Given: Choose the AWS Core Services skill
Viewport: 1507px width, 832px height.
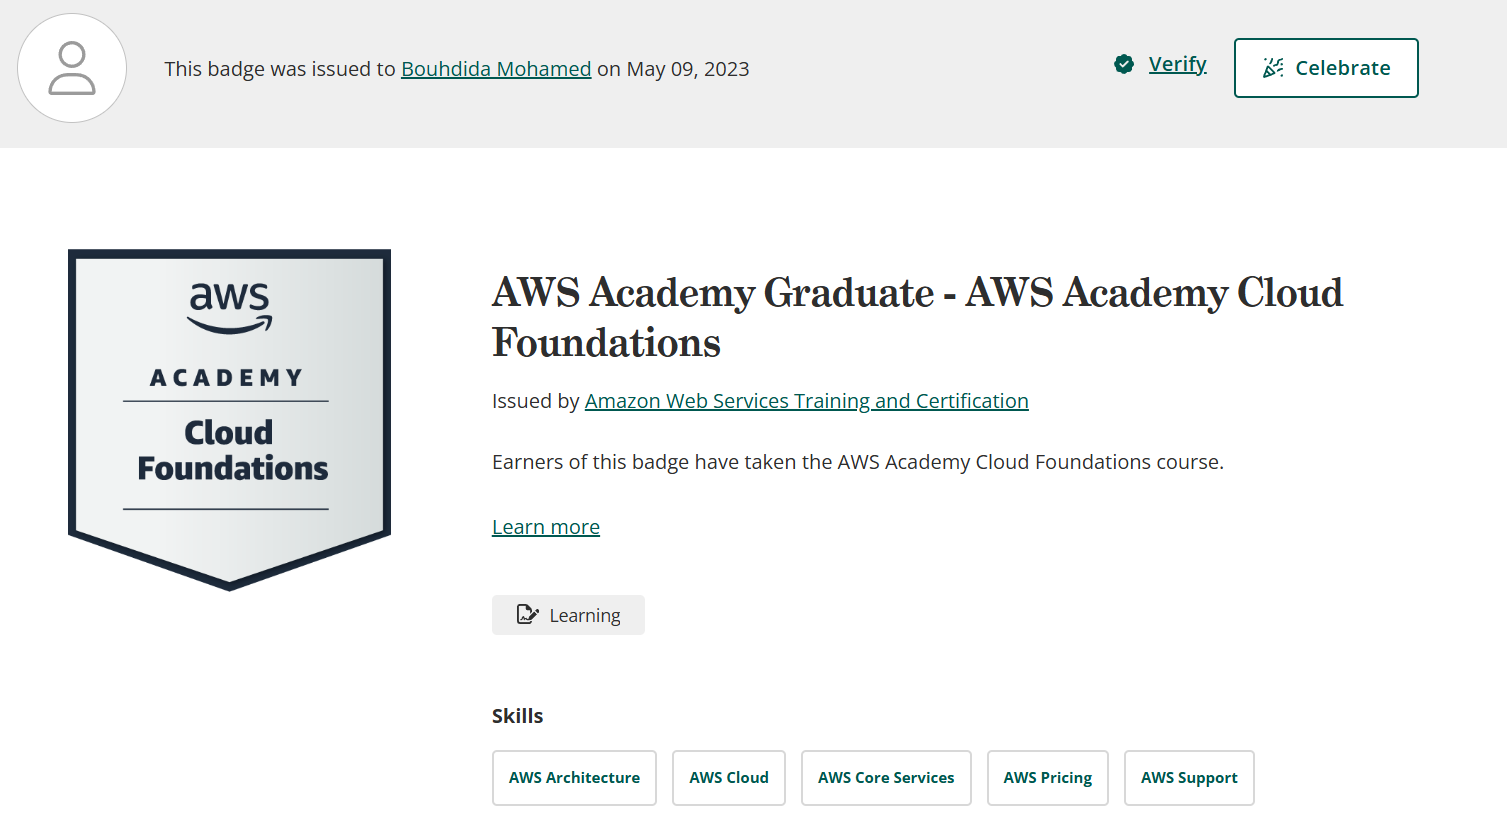Looking at the screenshot, I should click(x=886, y=778).
